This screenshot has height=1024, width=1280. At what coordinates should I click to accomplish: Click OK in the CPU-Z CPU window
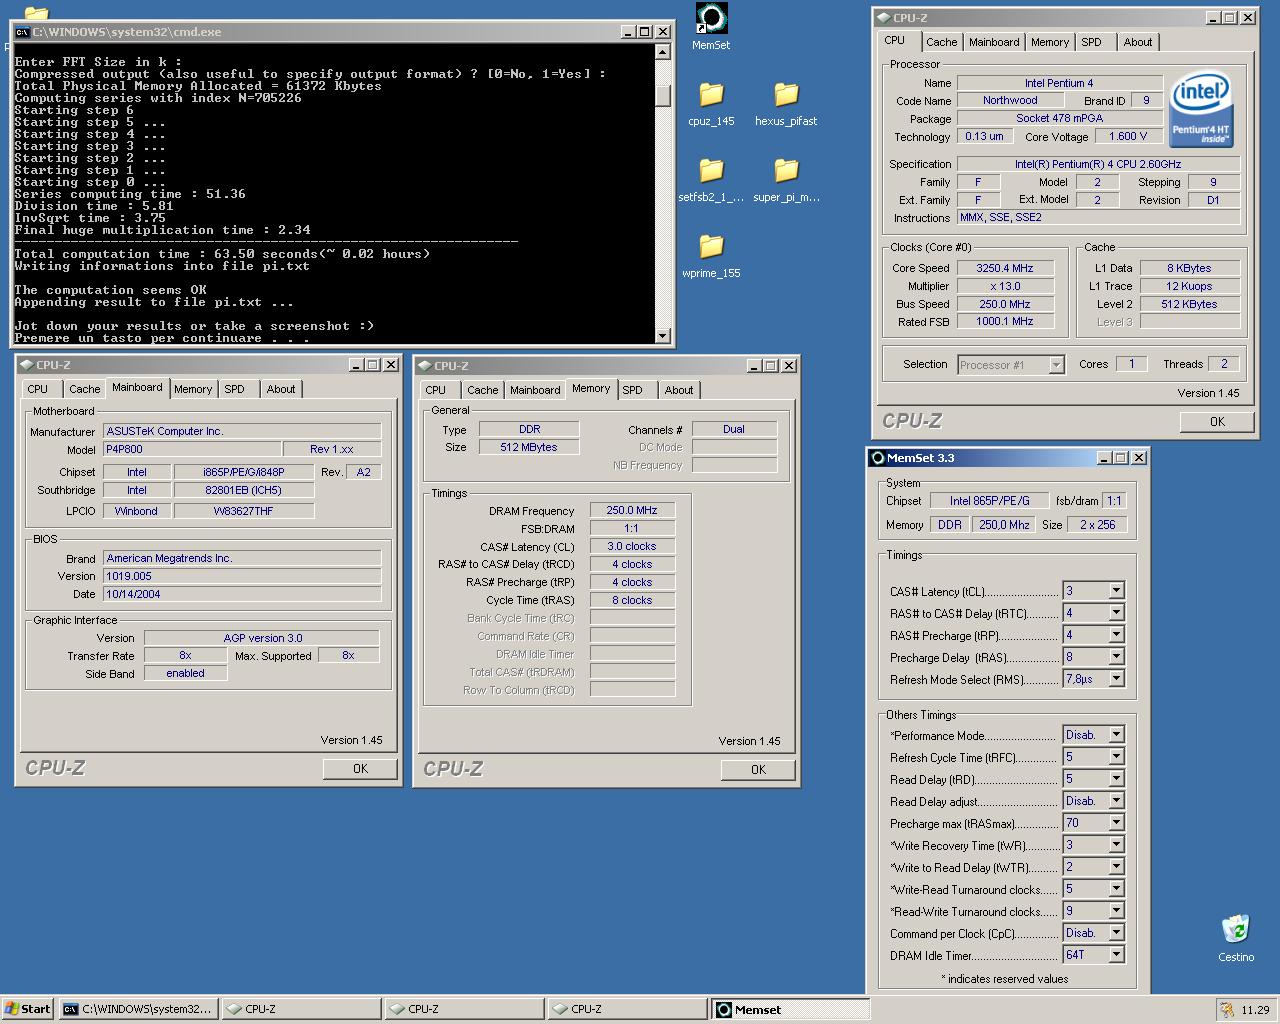coord(1217,421)
